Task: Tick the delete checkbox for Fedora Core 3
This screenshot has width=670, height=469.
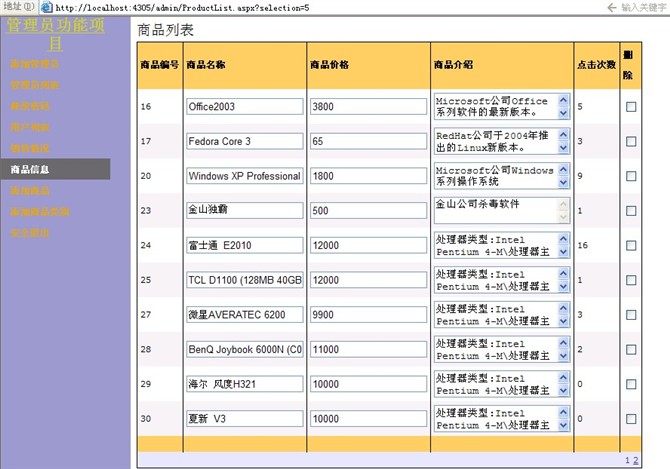Action: [631, 141]
